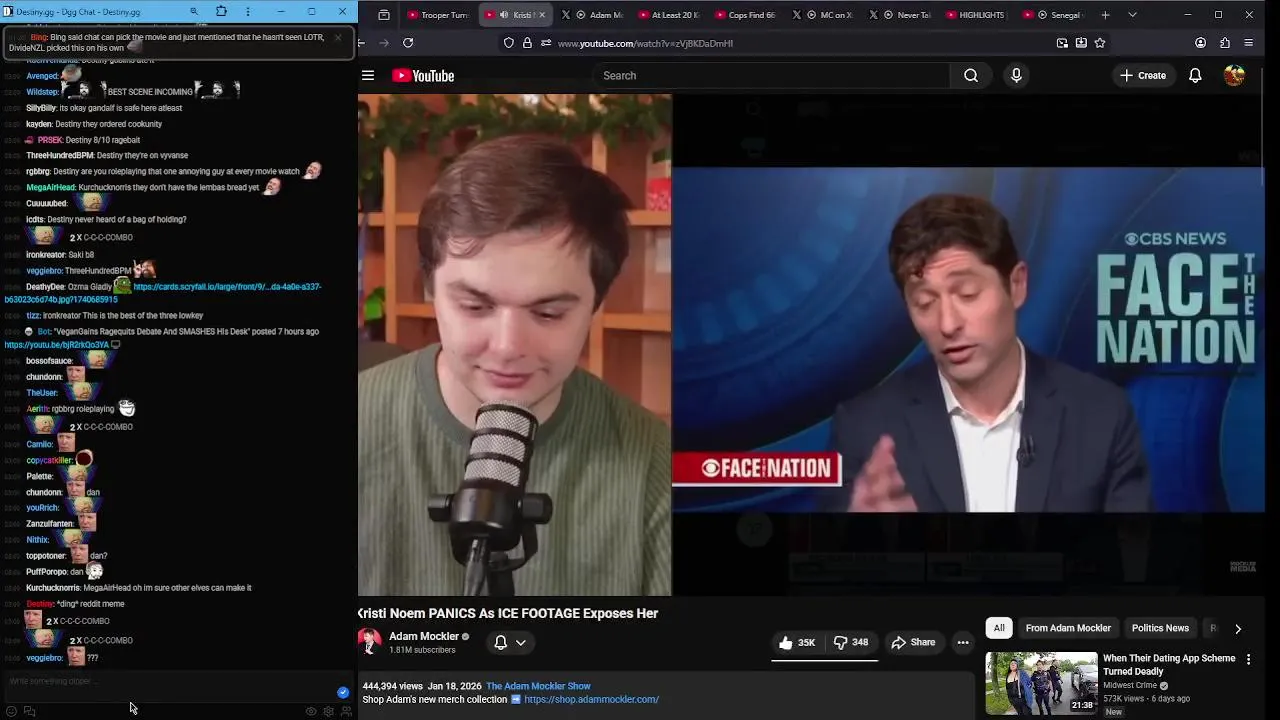This screenshot has width=1280, height=720.
Task: Open tracking protection shield icon
Action: pos(509,43)
